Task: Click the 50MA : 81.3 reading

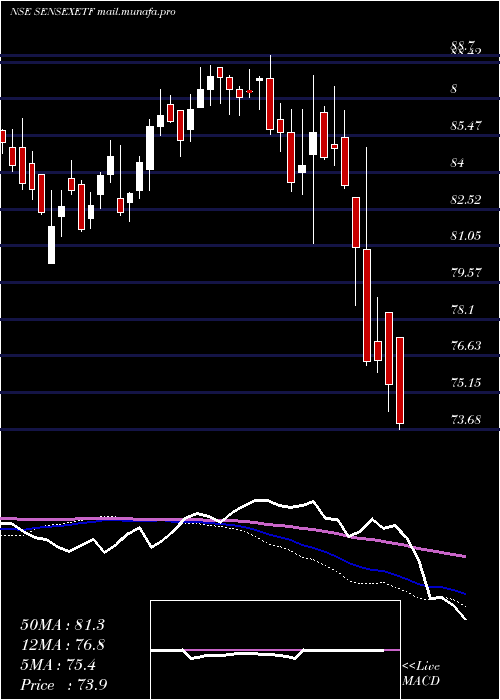Action: click(x=62, y=625)
